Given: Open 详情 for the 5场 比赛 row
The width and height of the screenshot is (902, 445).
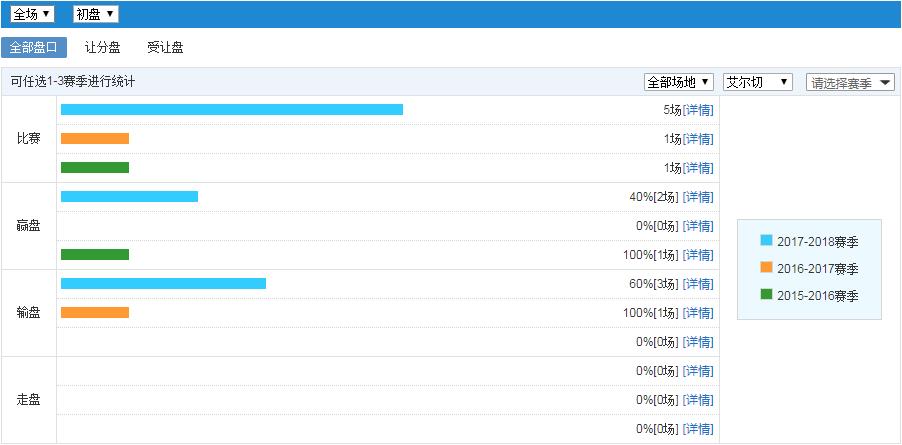Looking at the screenshot, I should pyautogui.click(x=698, y=110).
